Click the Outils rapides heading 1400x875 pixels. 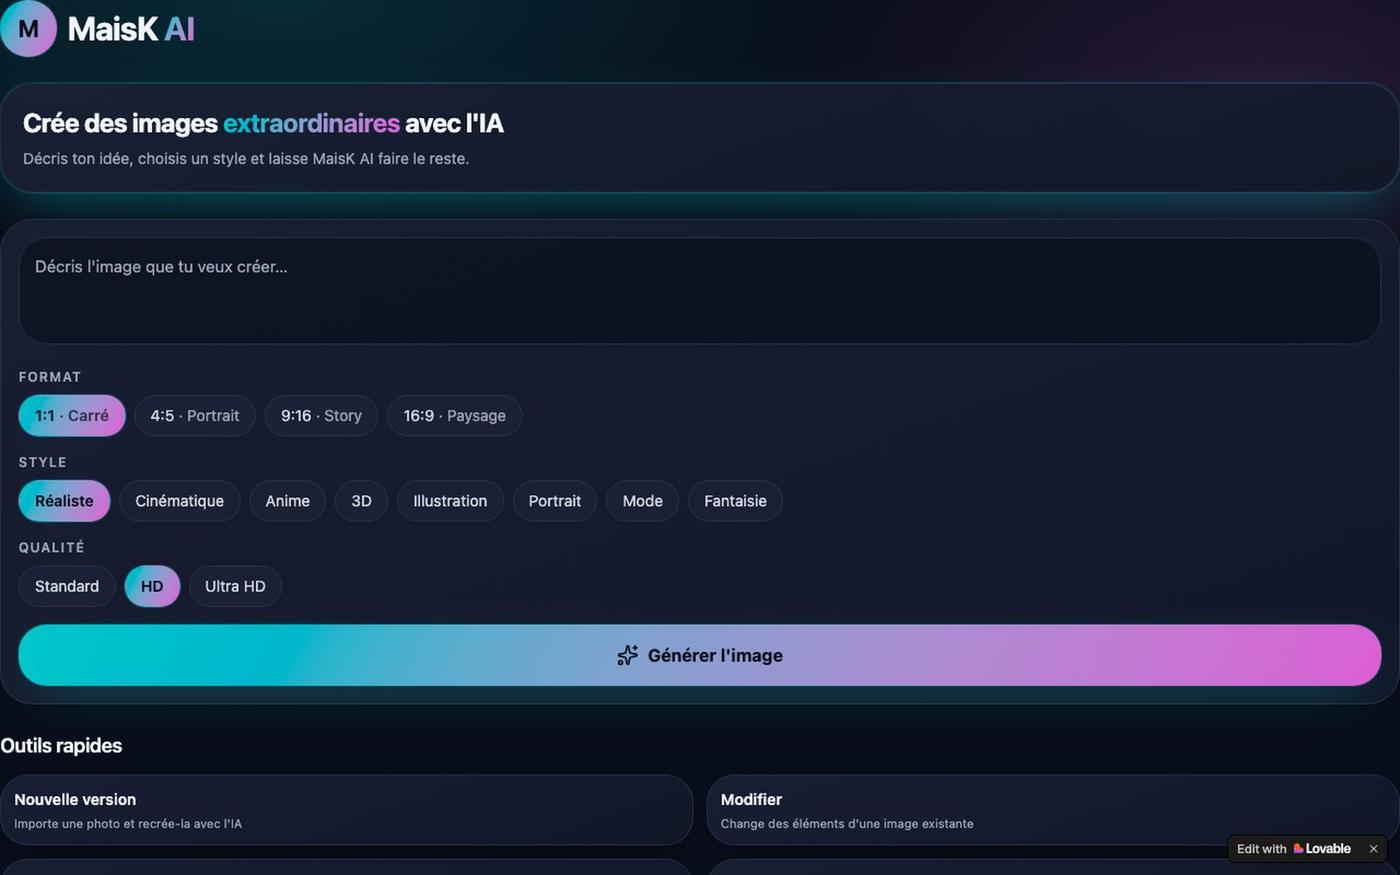(61, 746)
